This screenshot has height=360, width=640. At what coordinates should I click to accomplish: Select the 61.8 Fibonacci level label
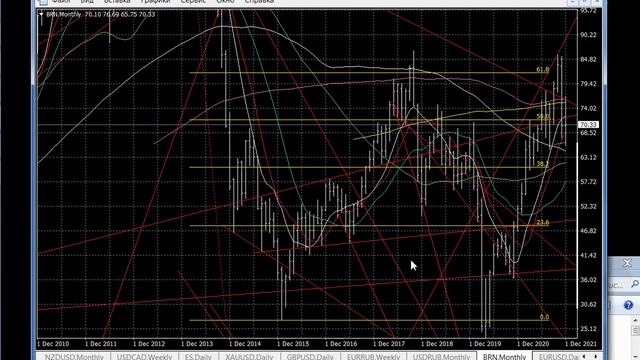click(542, 69)
